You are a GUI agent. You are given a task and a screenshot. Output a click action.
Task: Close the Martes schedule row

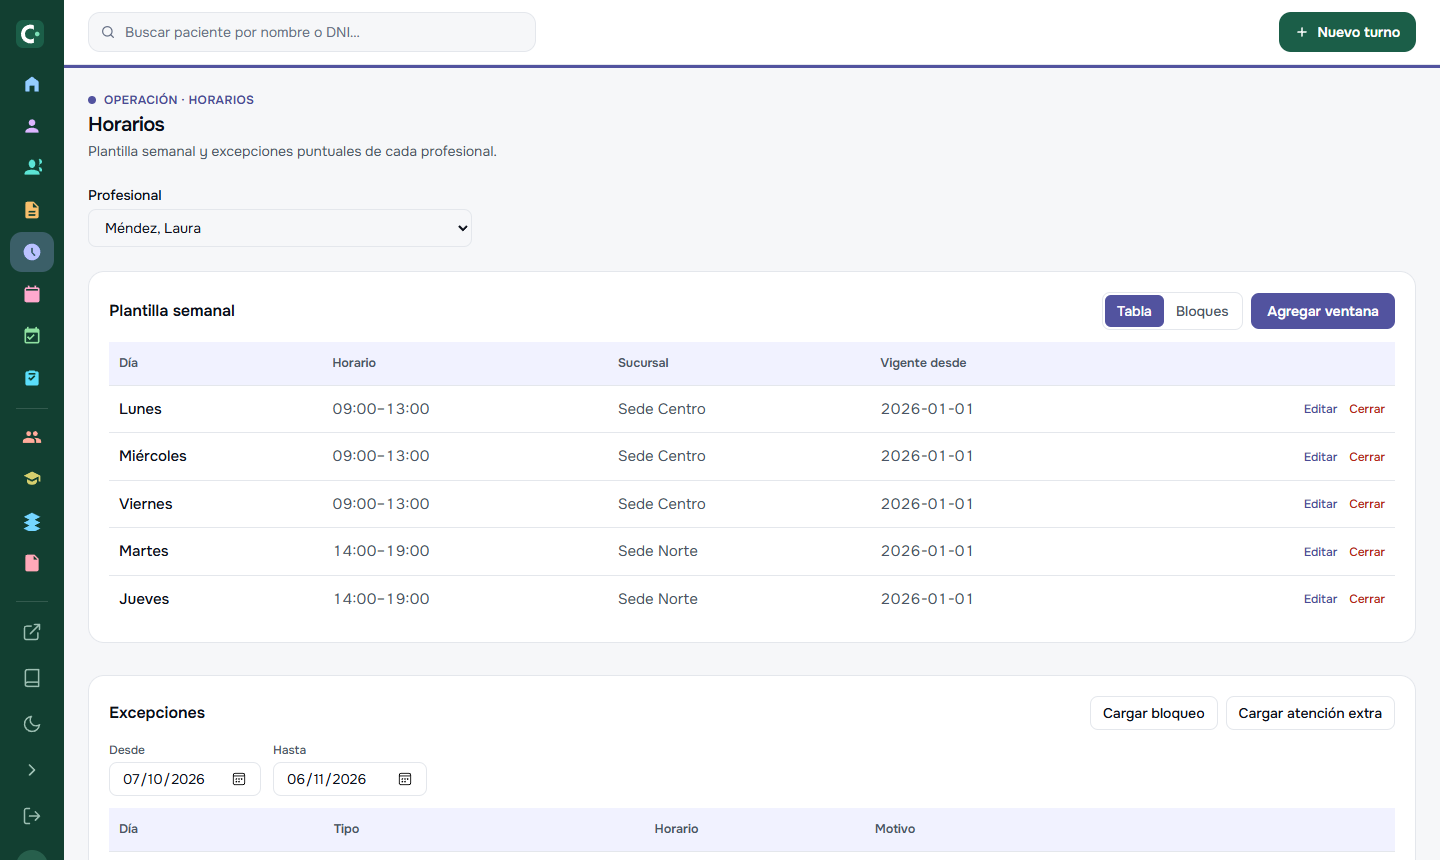click(x=1367, y=552)
